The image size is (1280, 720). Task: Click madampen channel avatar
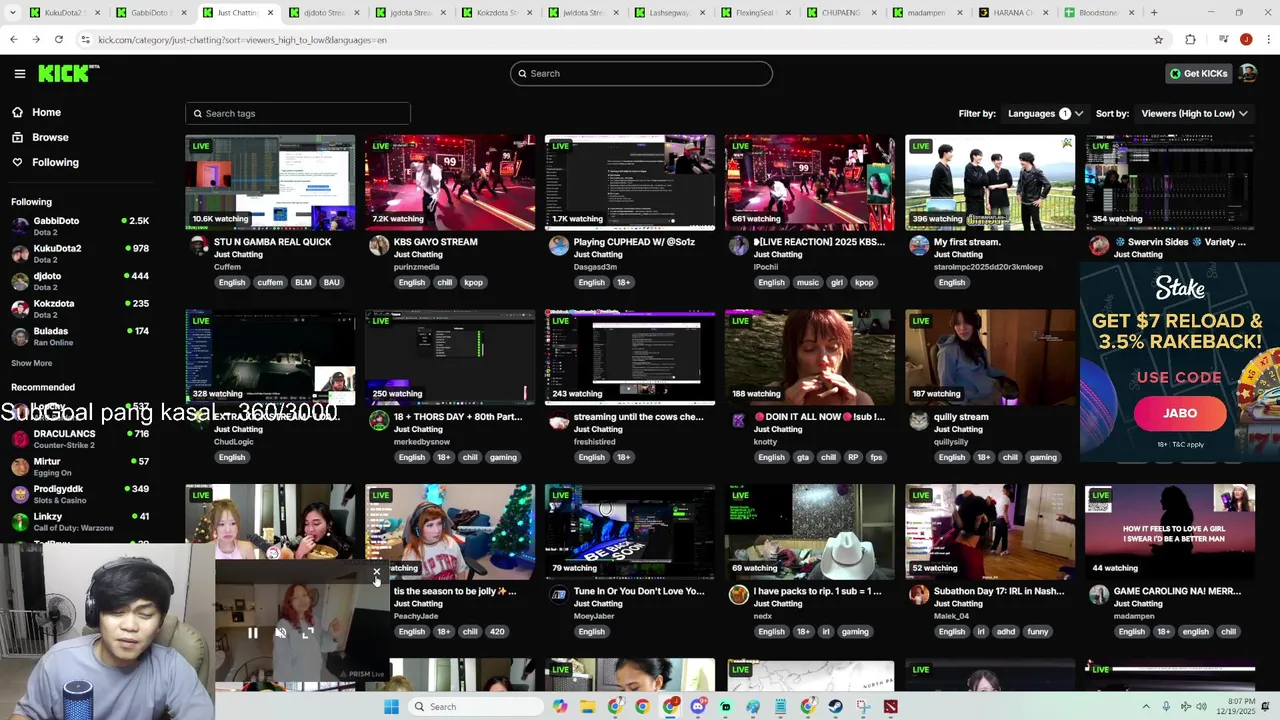(1098, 595)
